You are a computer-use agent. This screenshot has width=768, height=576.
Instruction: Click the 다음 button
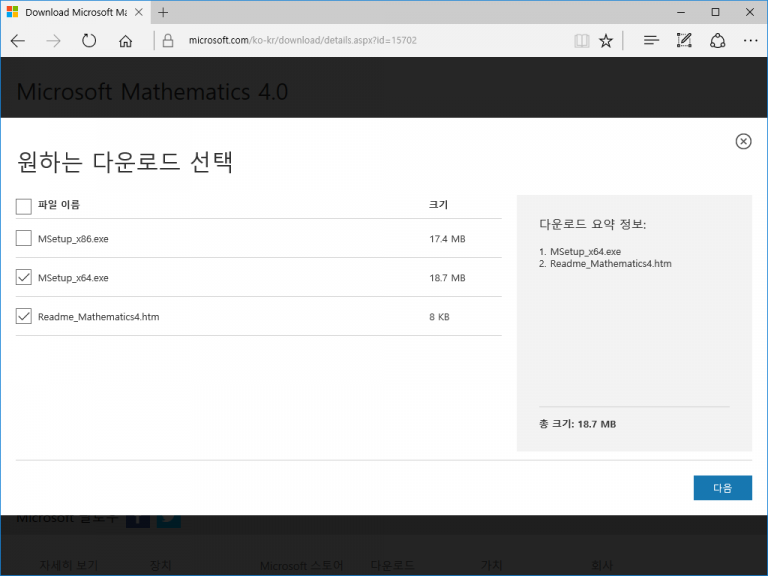click(x=722, y=488)
